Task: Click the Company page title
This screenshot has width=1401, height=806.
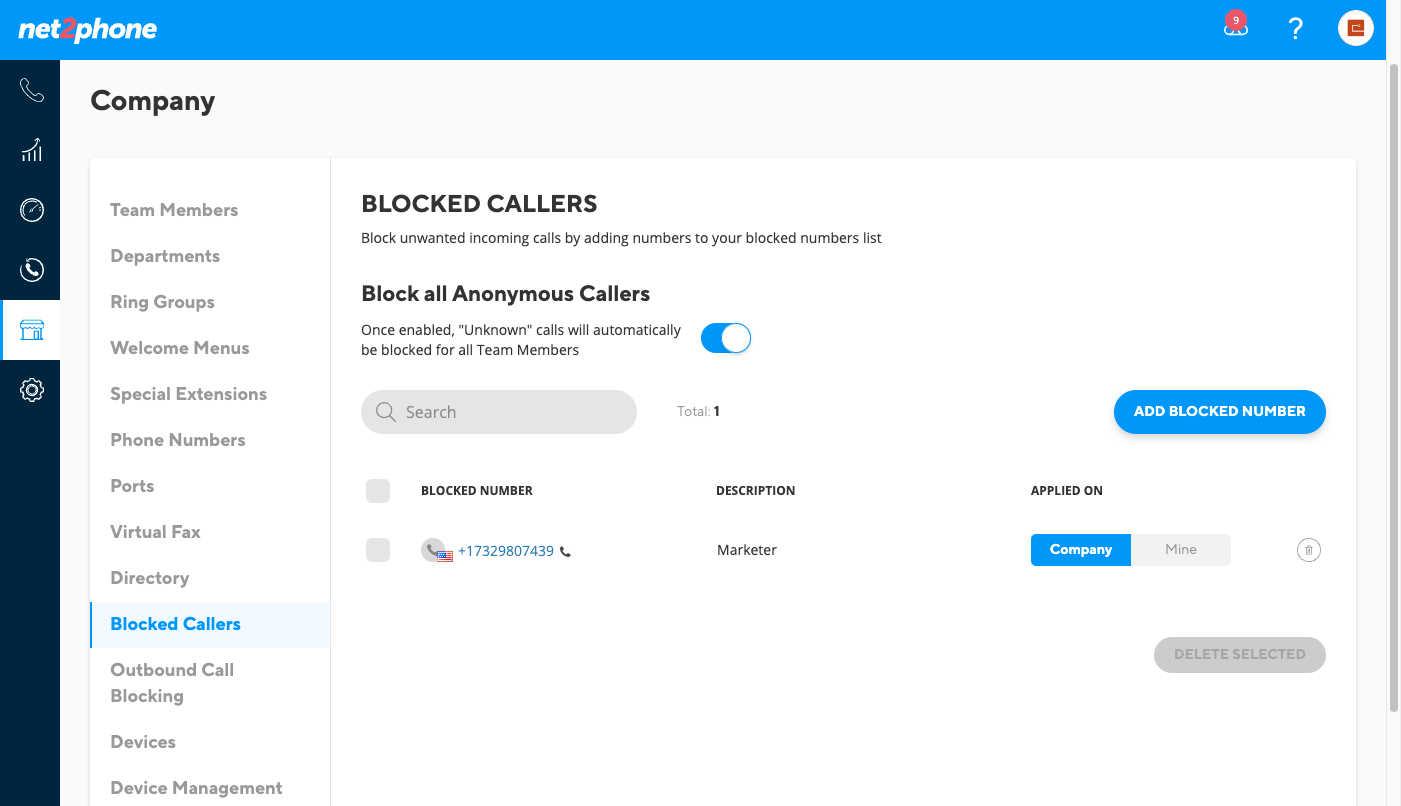Action: click(153, 101)
